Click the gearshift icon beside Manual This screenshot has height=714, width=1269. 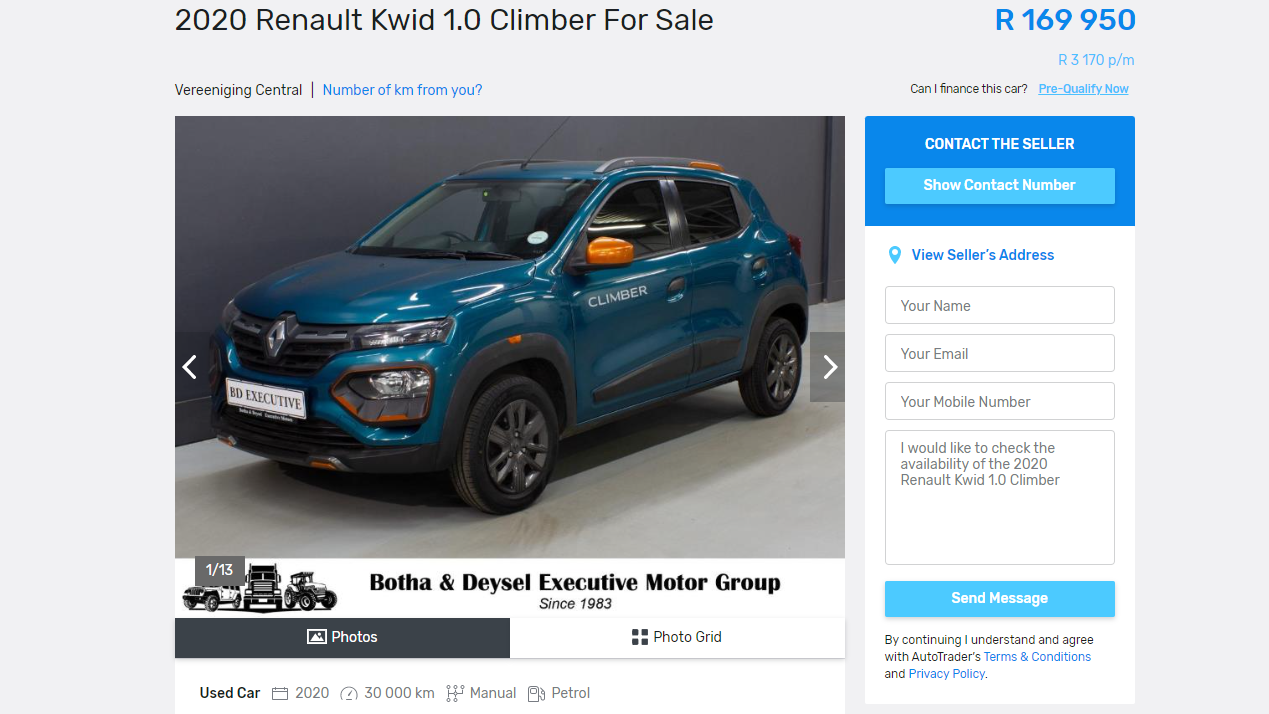pyautogui.click(x=455, y=693)
